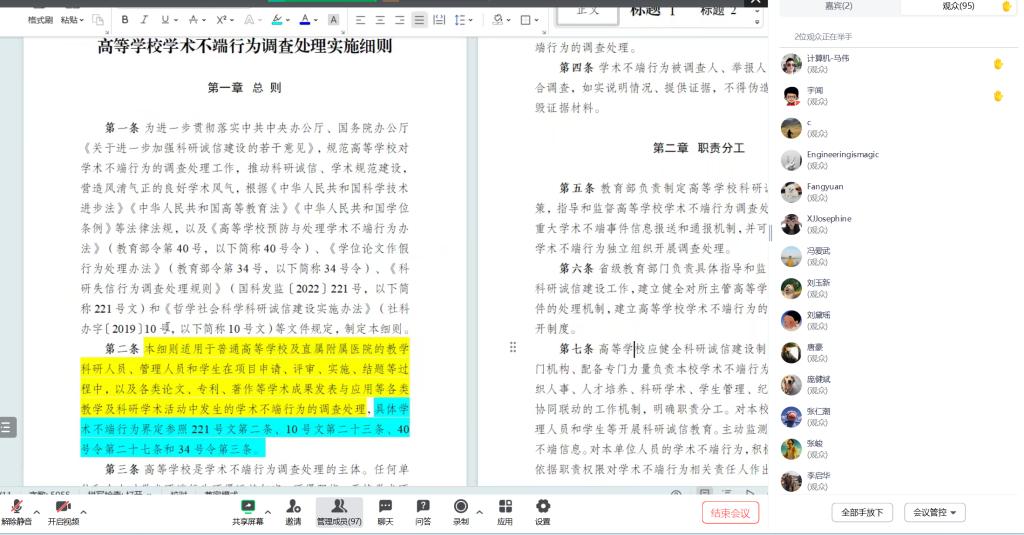1024x535 pixels.
Task: Apply the text highlight color
Action: coord(277,20)
